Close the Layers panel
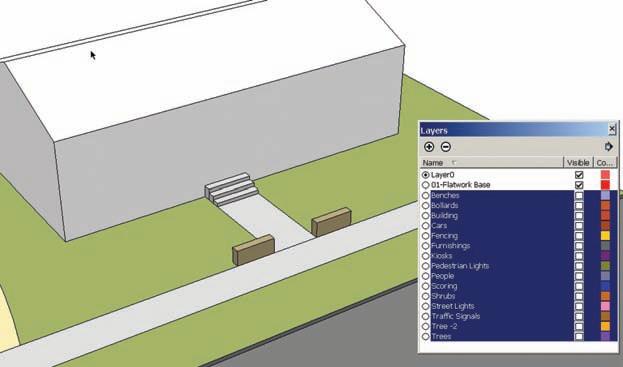The width and height of the screenshot is (623, 367). coord(612,129)
